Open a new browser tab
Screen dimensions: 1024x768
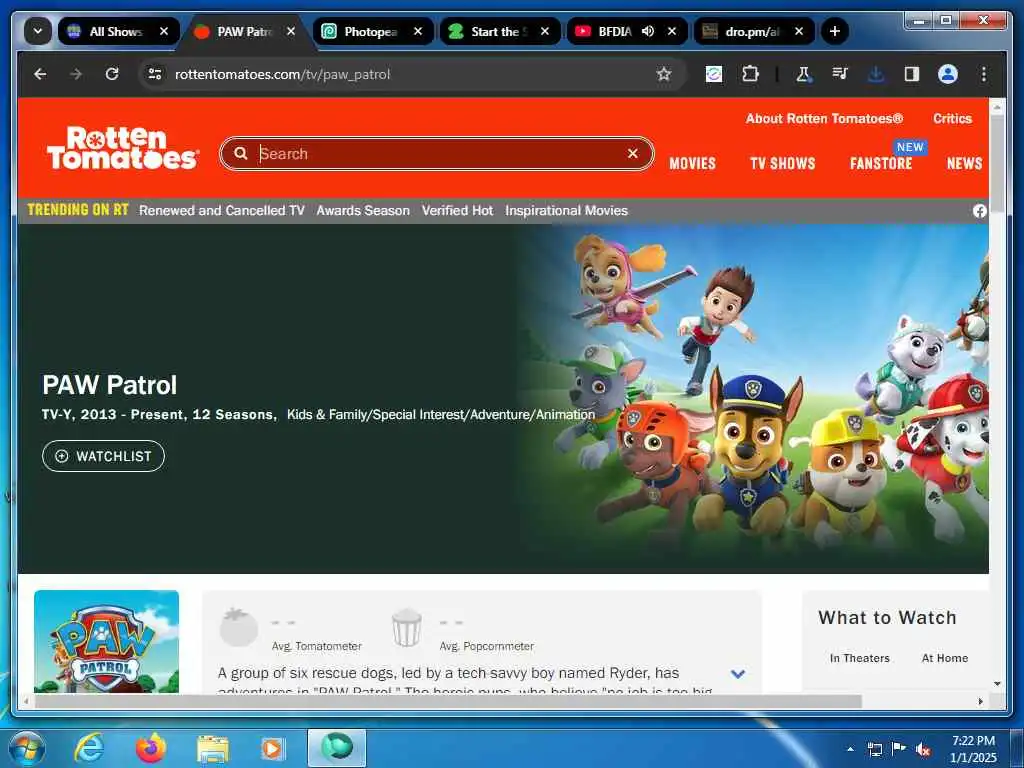[835, 31]
